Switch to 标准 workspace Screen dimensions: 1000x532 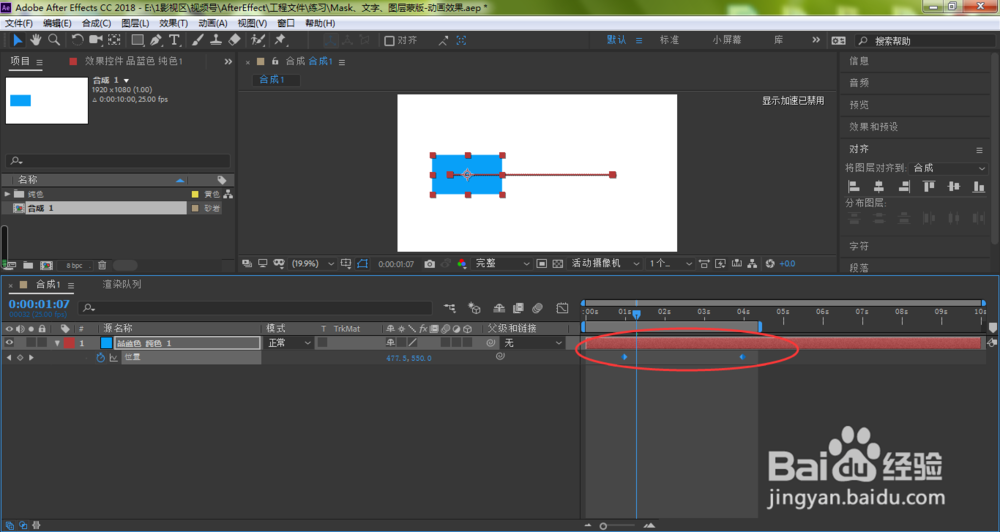(x=669, y=40)
